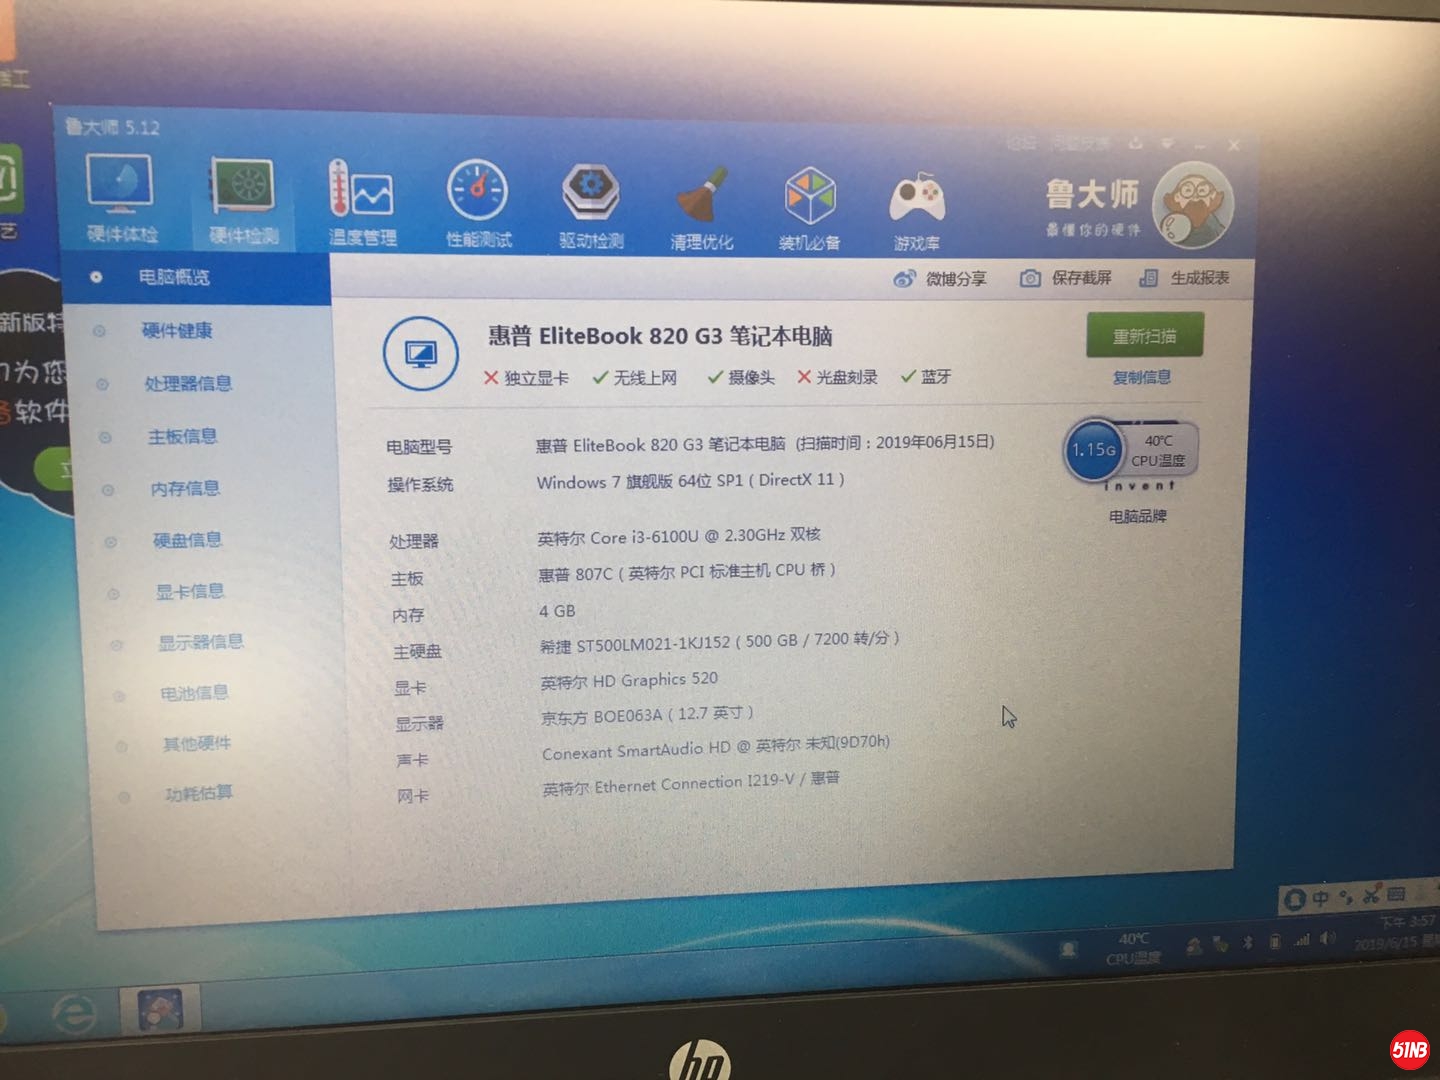Viewport: 1440px width, 1080px height.
Task: Click the 电脑品牌 brand label
Action: coord(1138,516)
